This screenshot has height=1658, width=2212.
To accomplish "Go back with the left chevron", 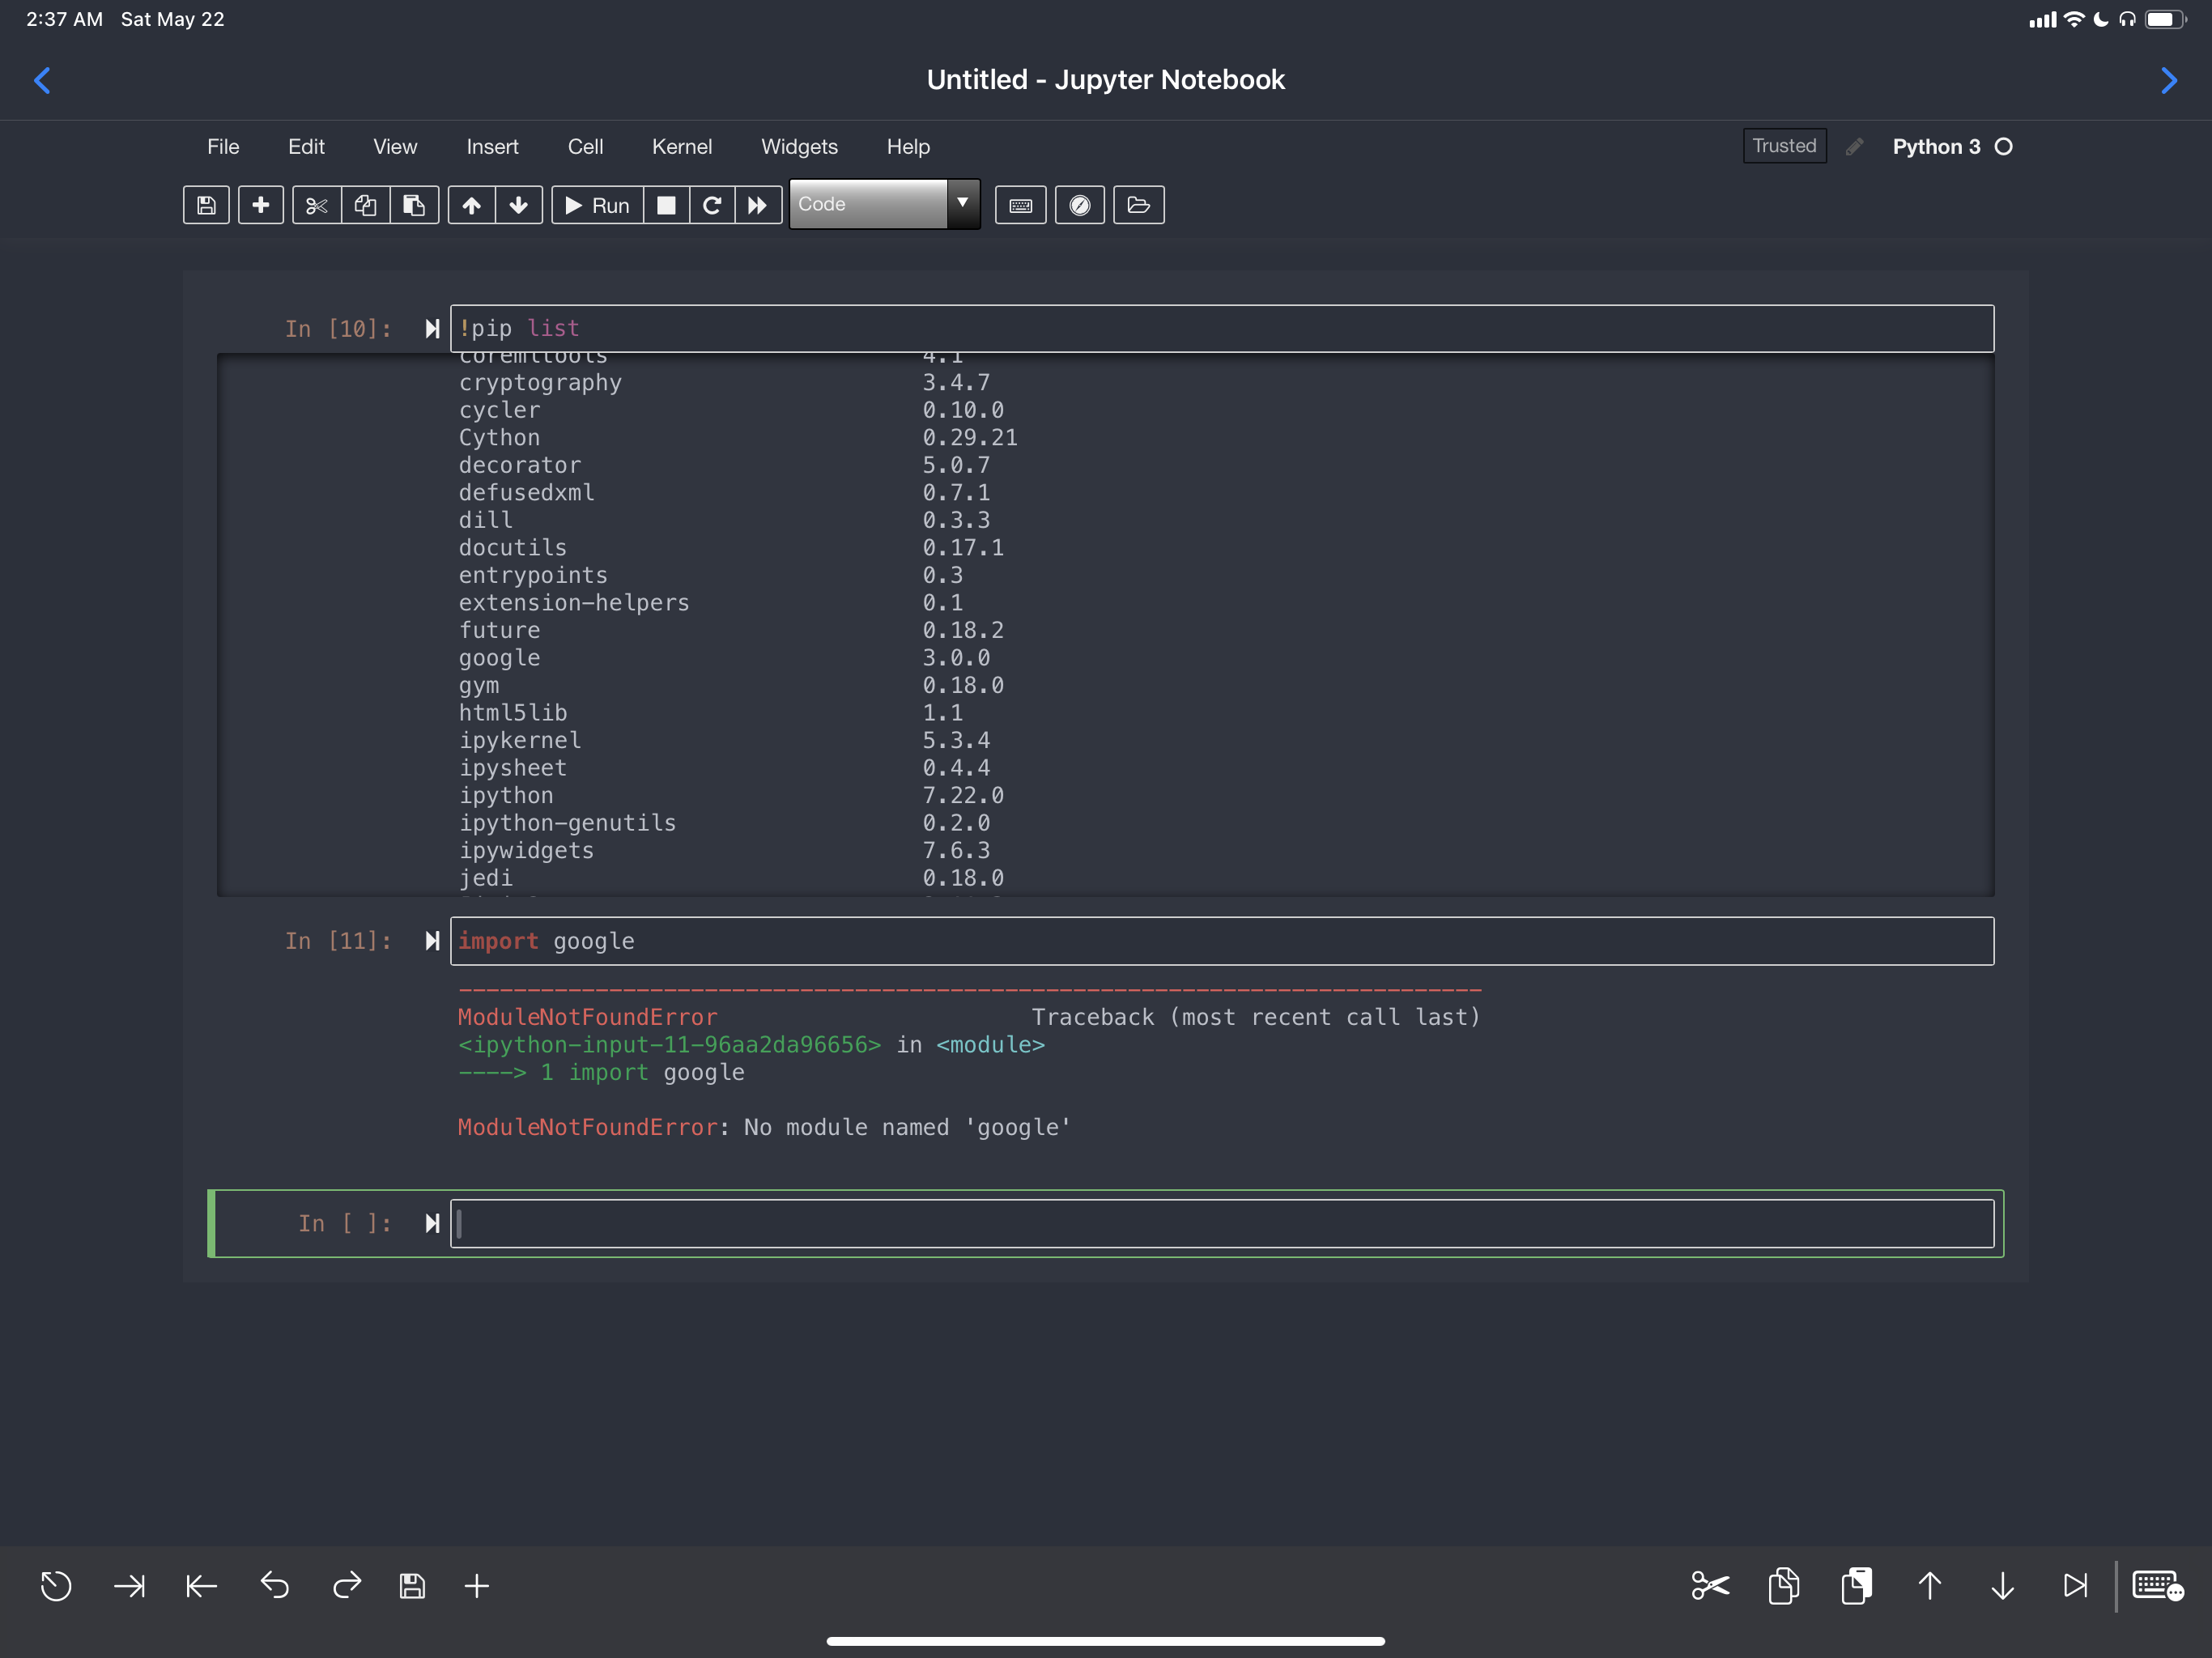I will coord(42,80).
